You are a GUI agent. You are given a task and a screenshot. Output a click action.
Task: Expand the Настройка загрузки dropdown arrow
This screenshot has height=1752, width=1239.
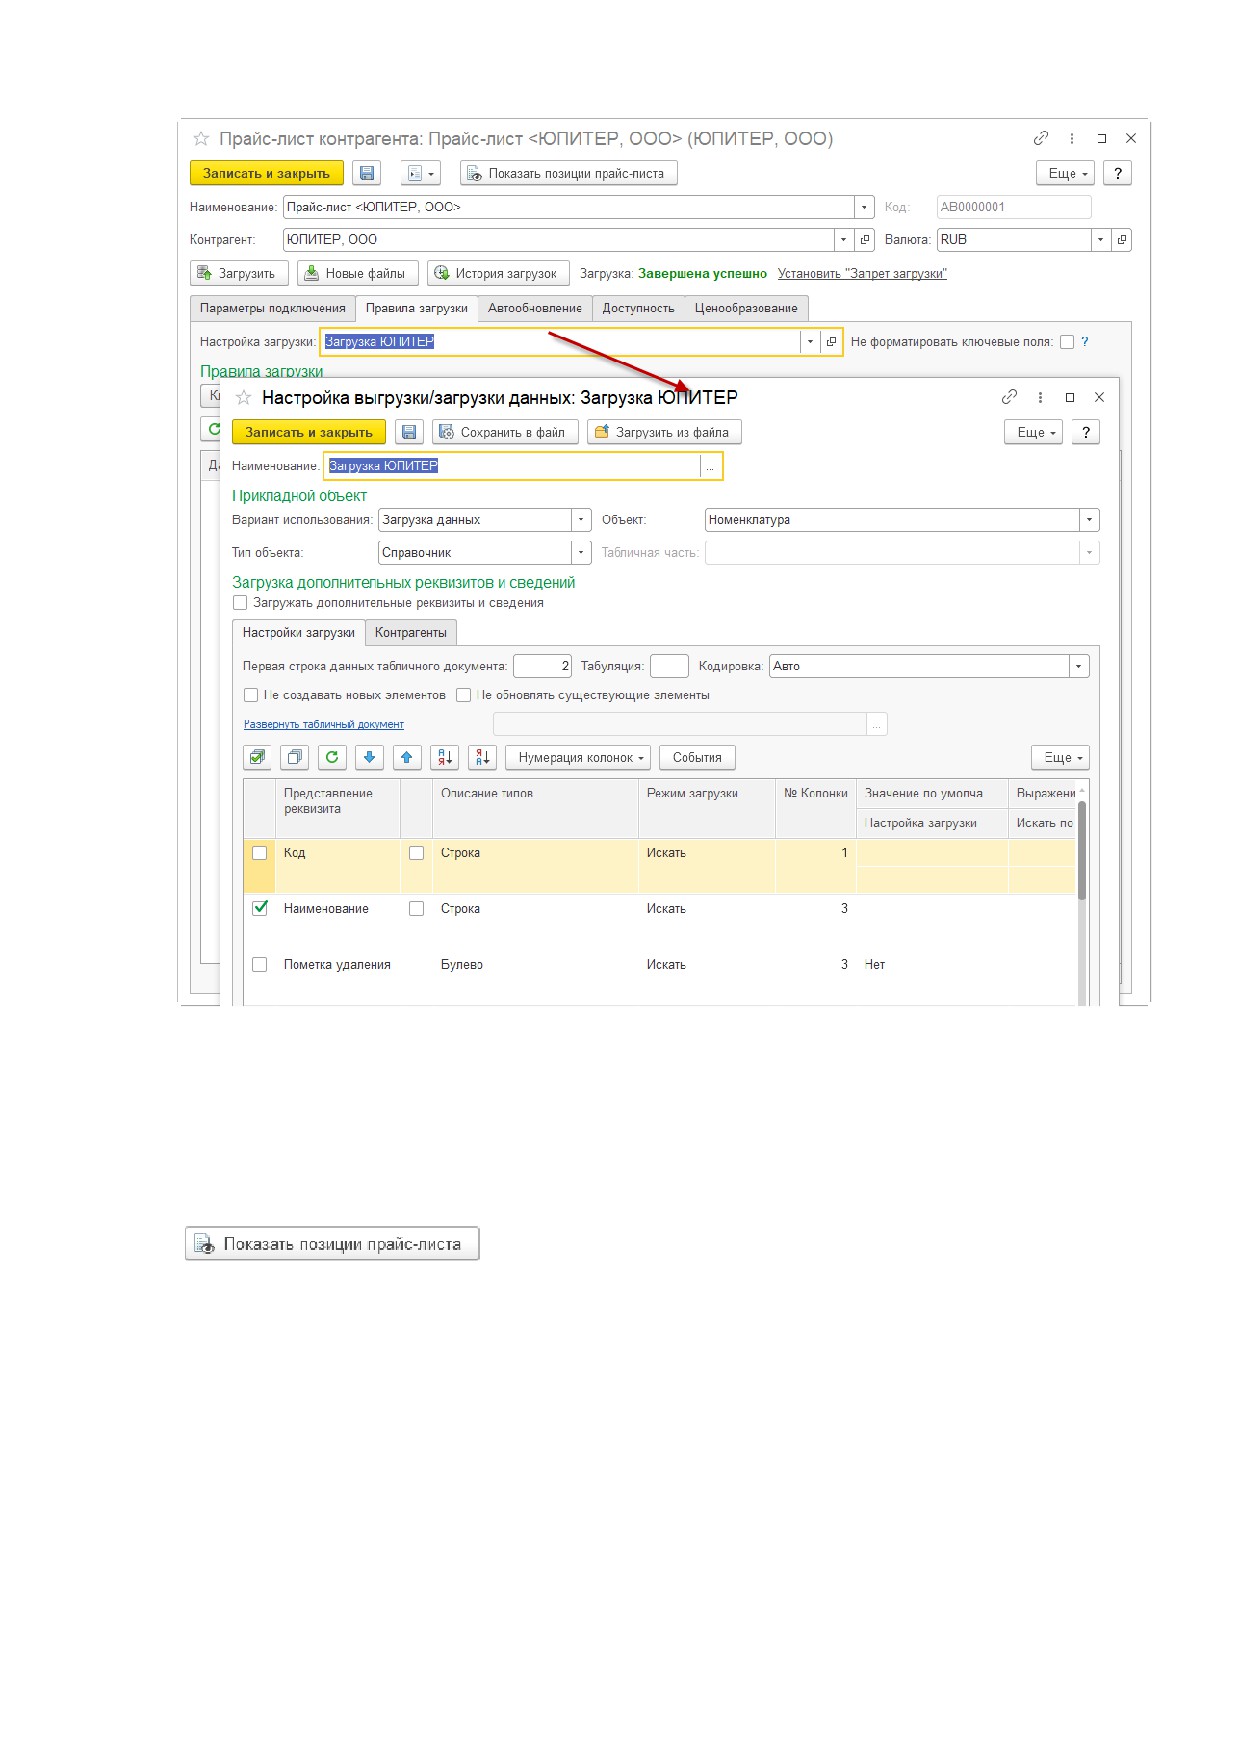tap(810, 342)
